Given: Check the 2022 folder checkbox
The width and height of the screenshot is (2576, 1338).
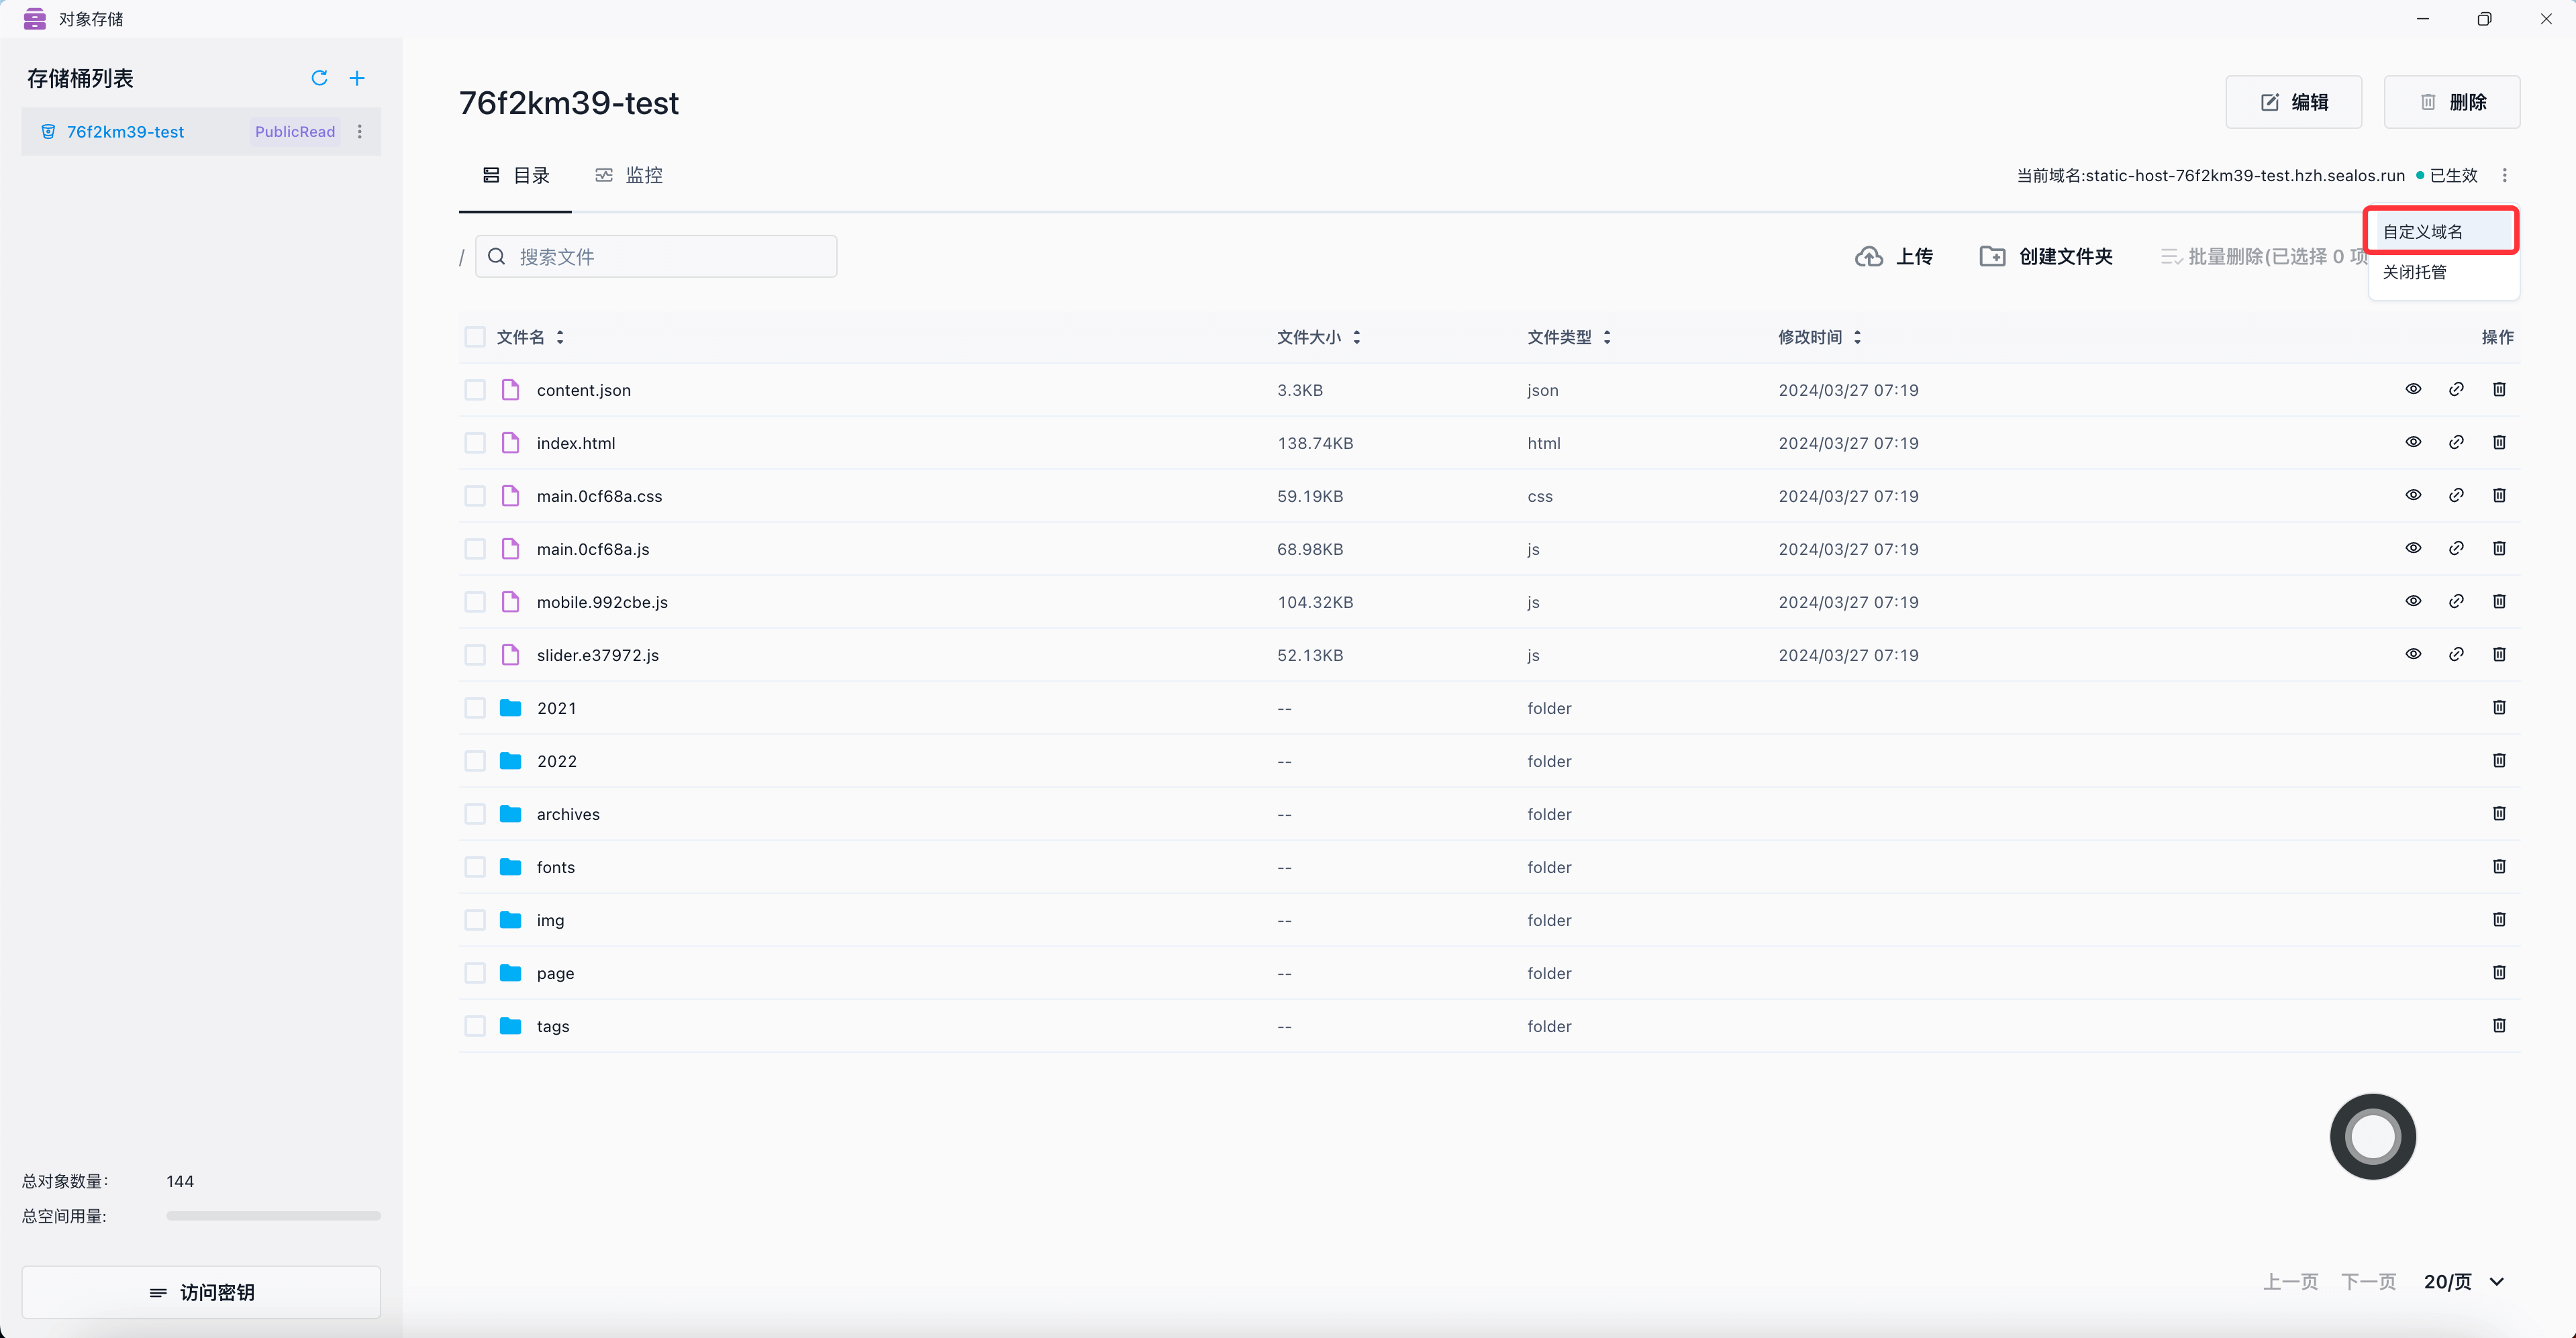Looking at the screenshot, I should pyautogui.click(x=475, y=761).
